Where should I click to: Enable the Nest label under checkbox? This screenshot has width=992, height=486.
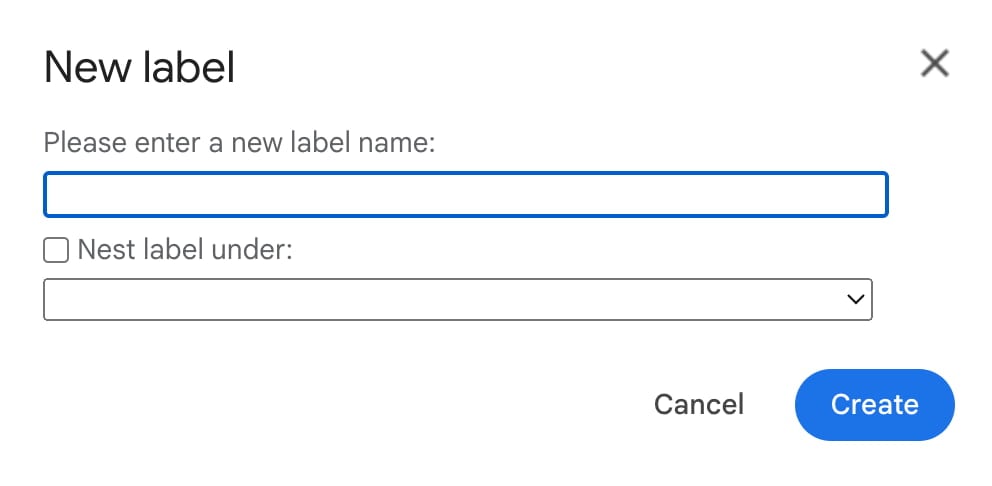pos(56,250)
